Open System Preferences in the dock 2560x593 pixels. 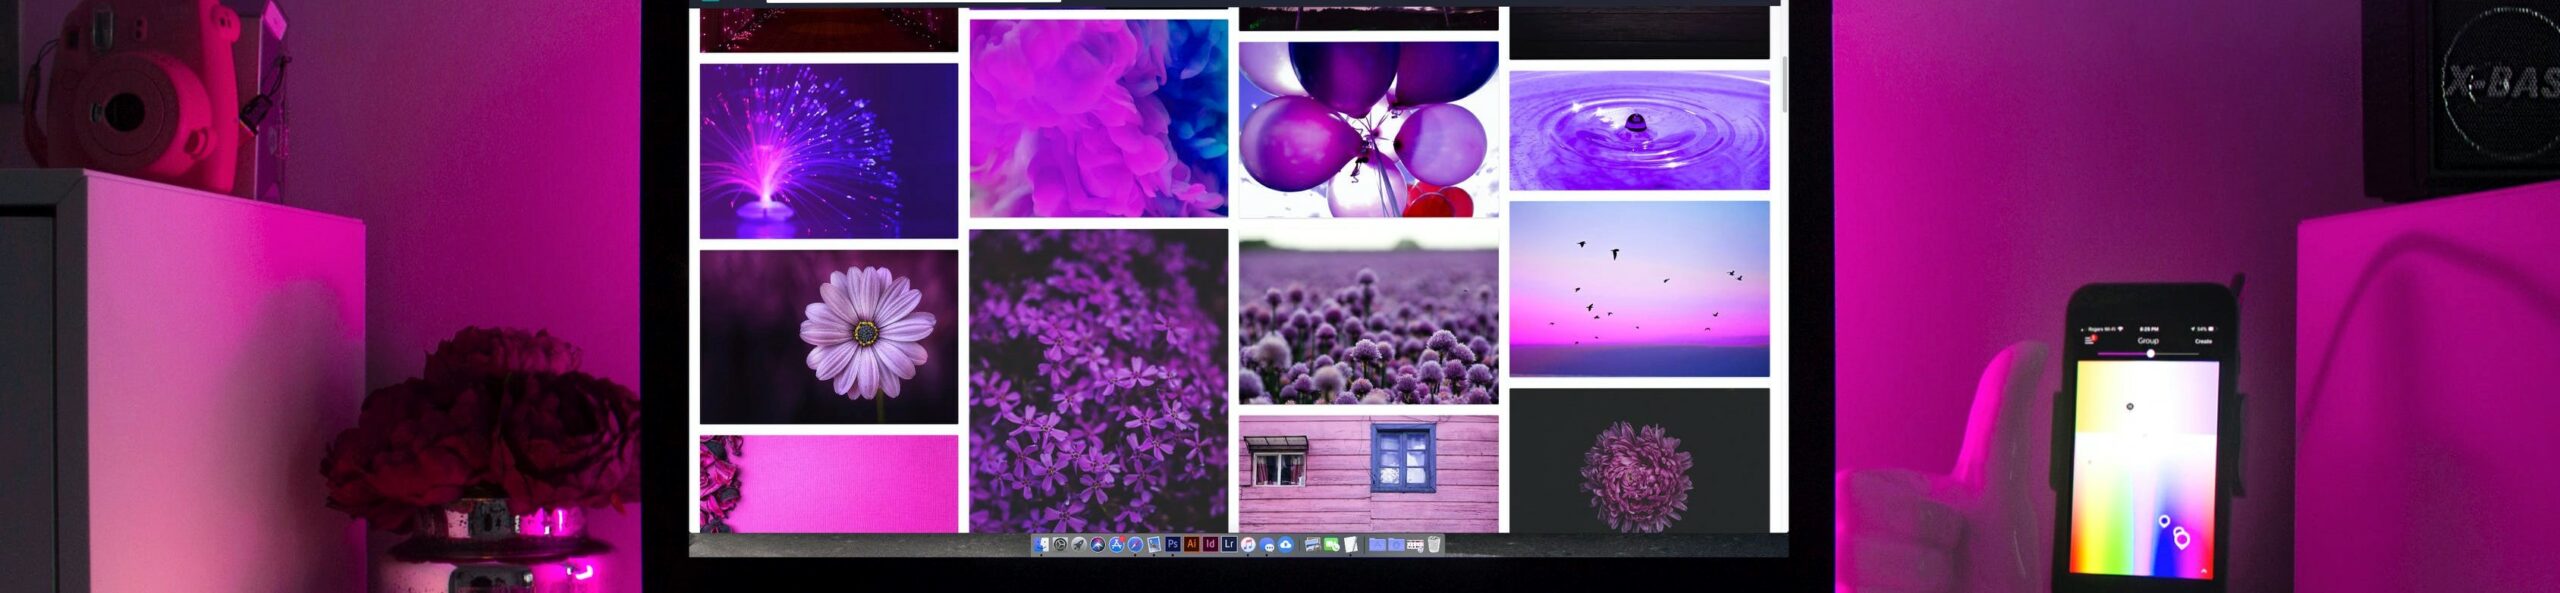click(x=1060, y=545)
